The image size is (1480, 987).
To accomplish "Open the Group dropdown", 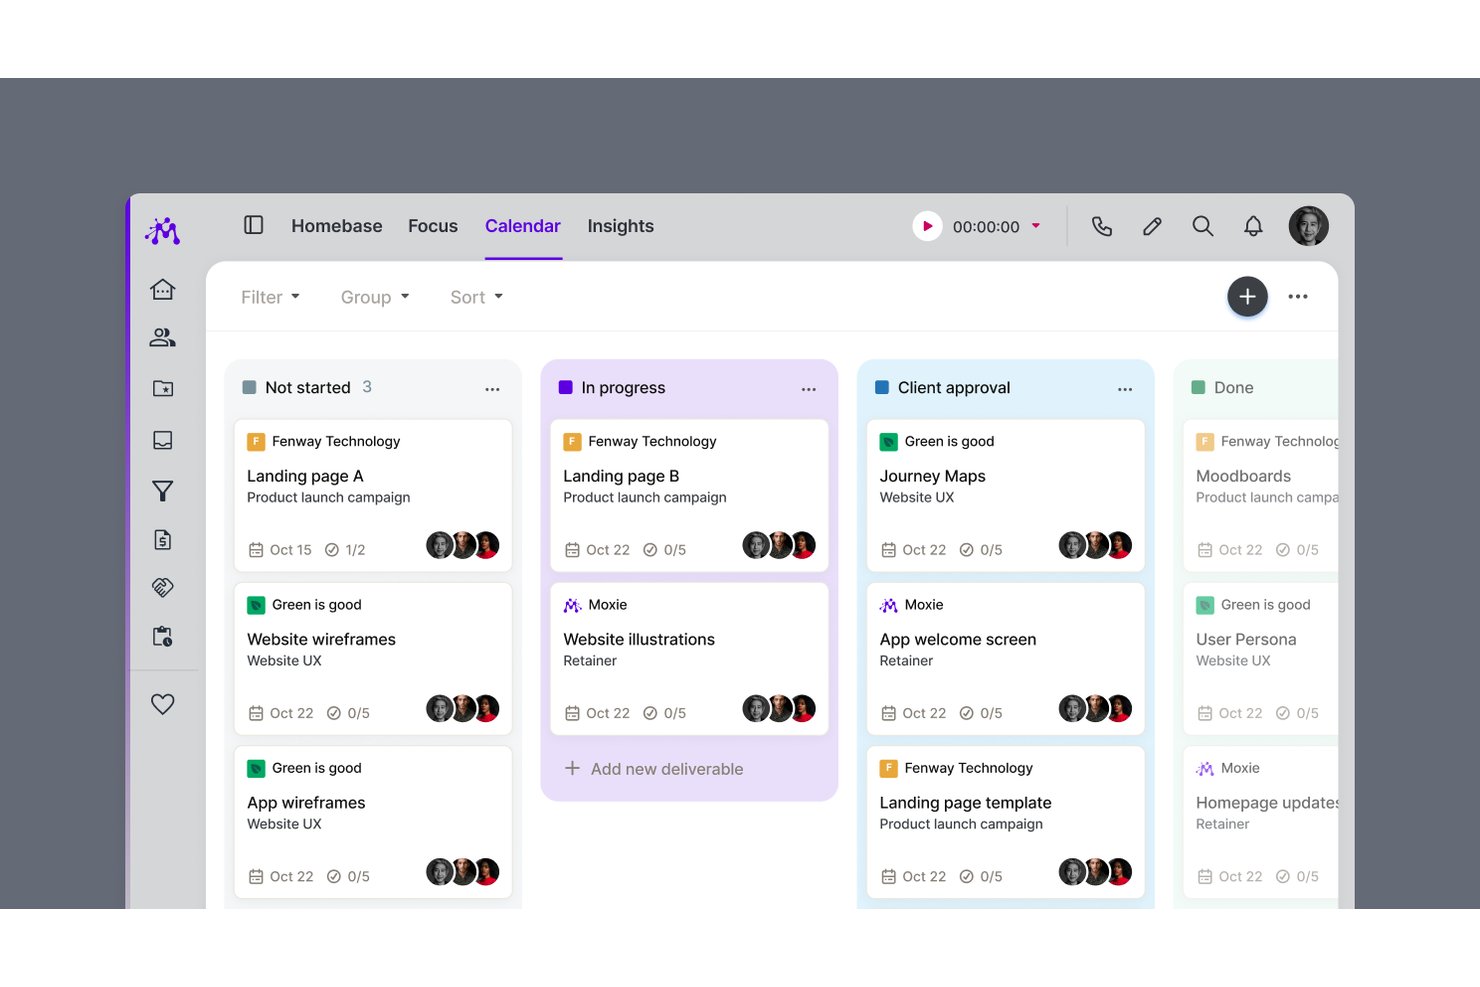I will click(375, 297).
